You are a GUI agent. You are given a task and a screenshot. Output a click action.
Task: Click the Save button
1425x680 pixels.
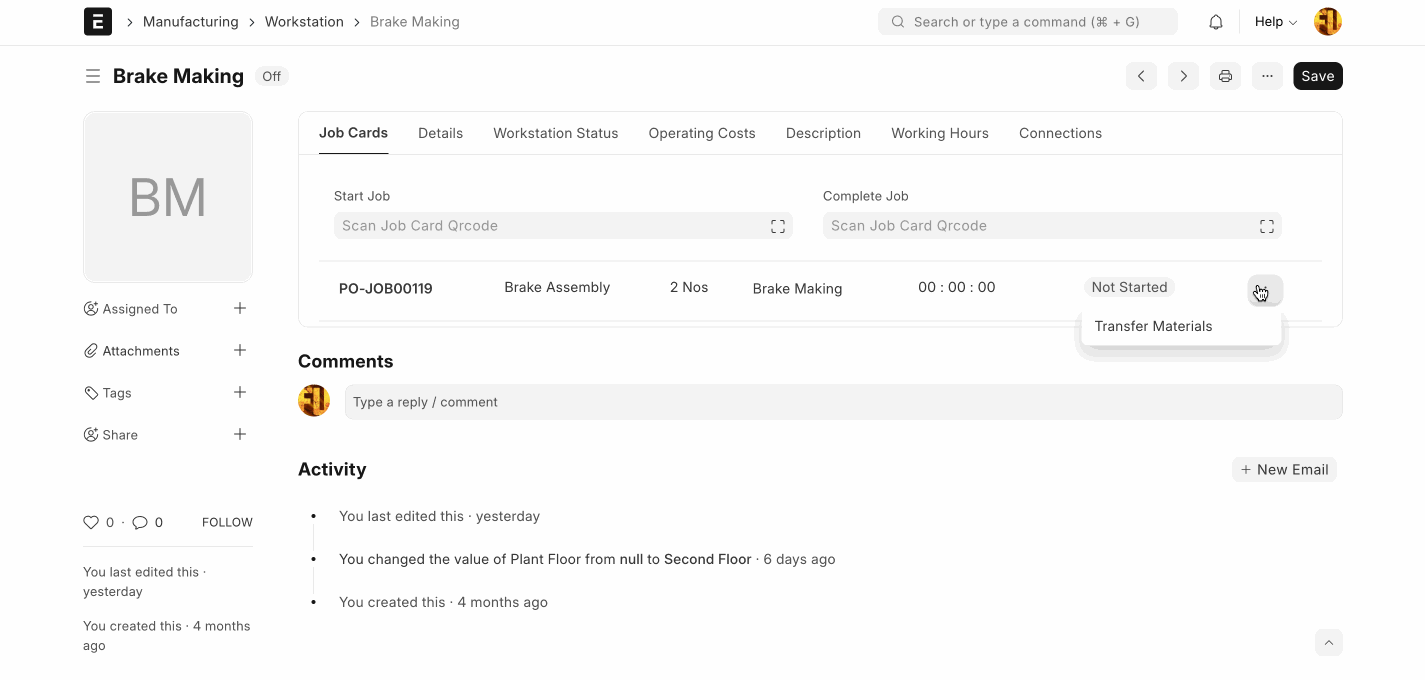(1317, 76)
